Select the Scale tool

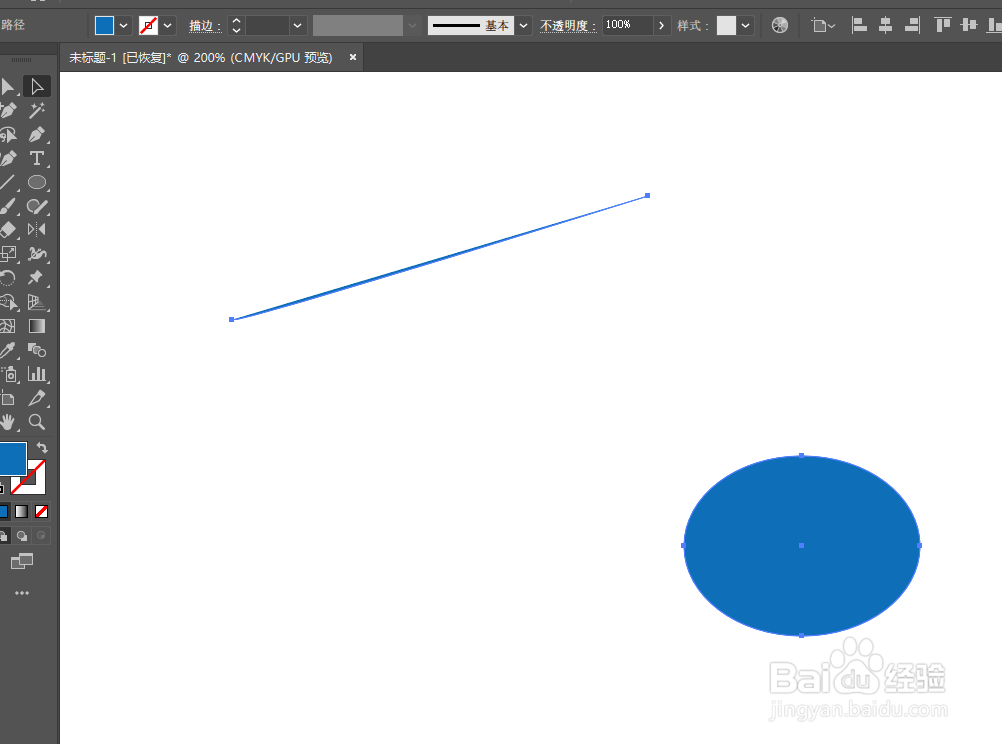[x=8, y=254]
